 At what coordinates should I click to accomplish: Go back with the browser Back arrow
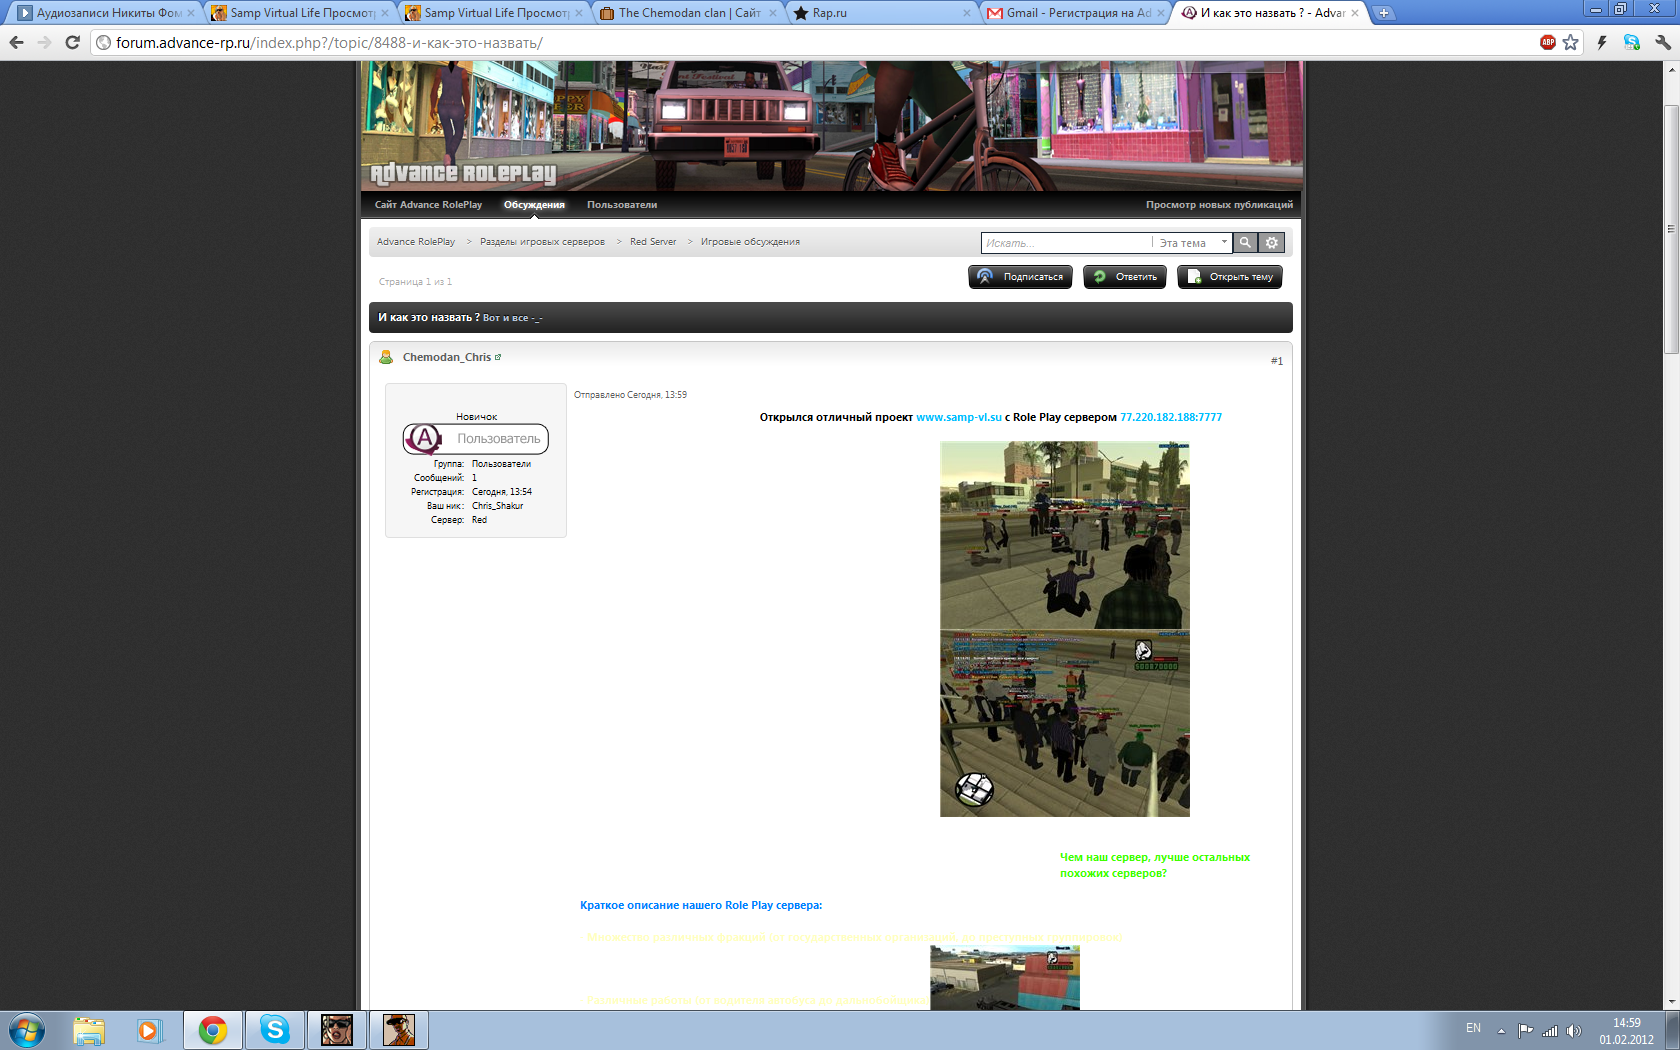[x=16, y=42]
